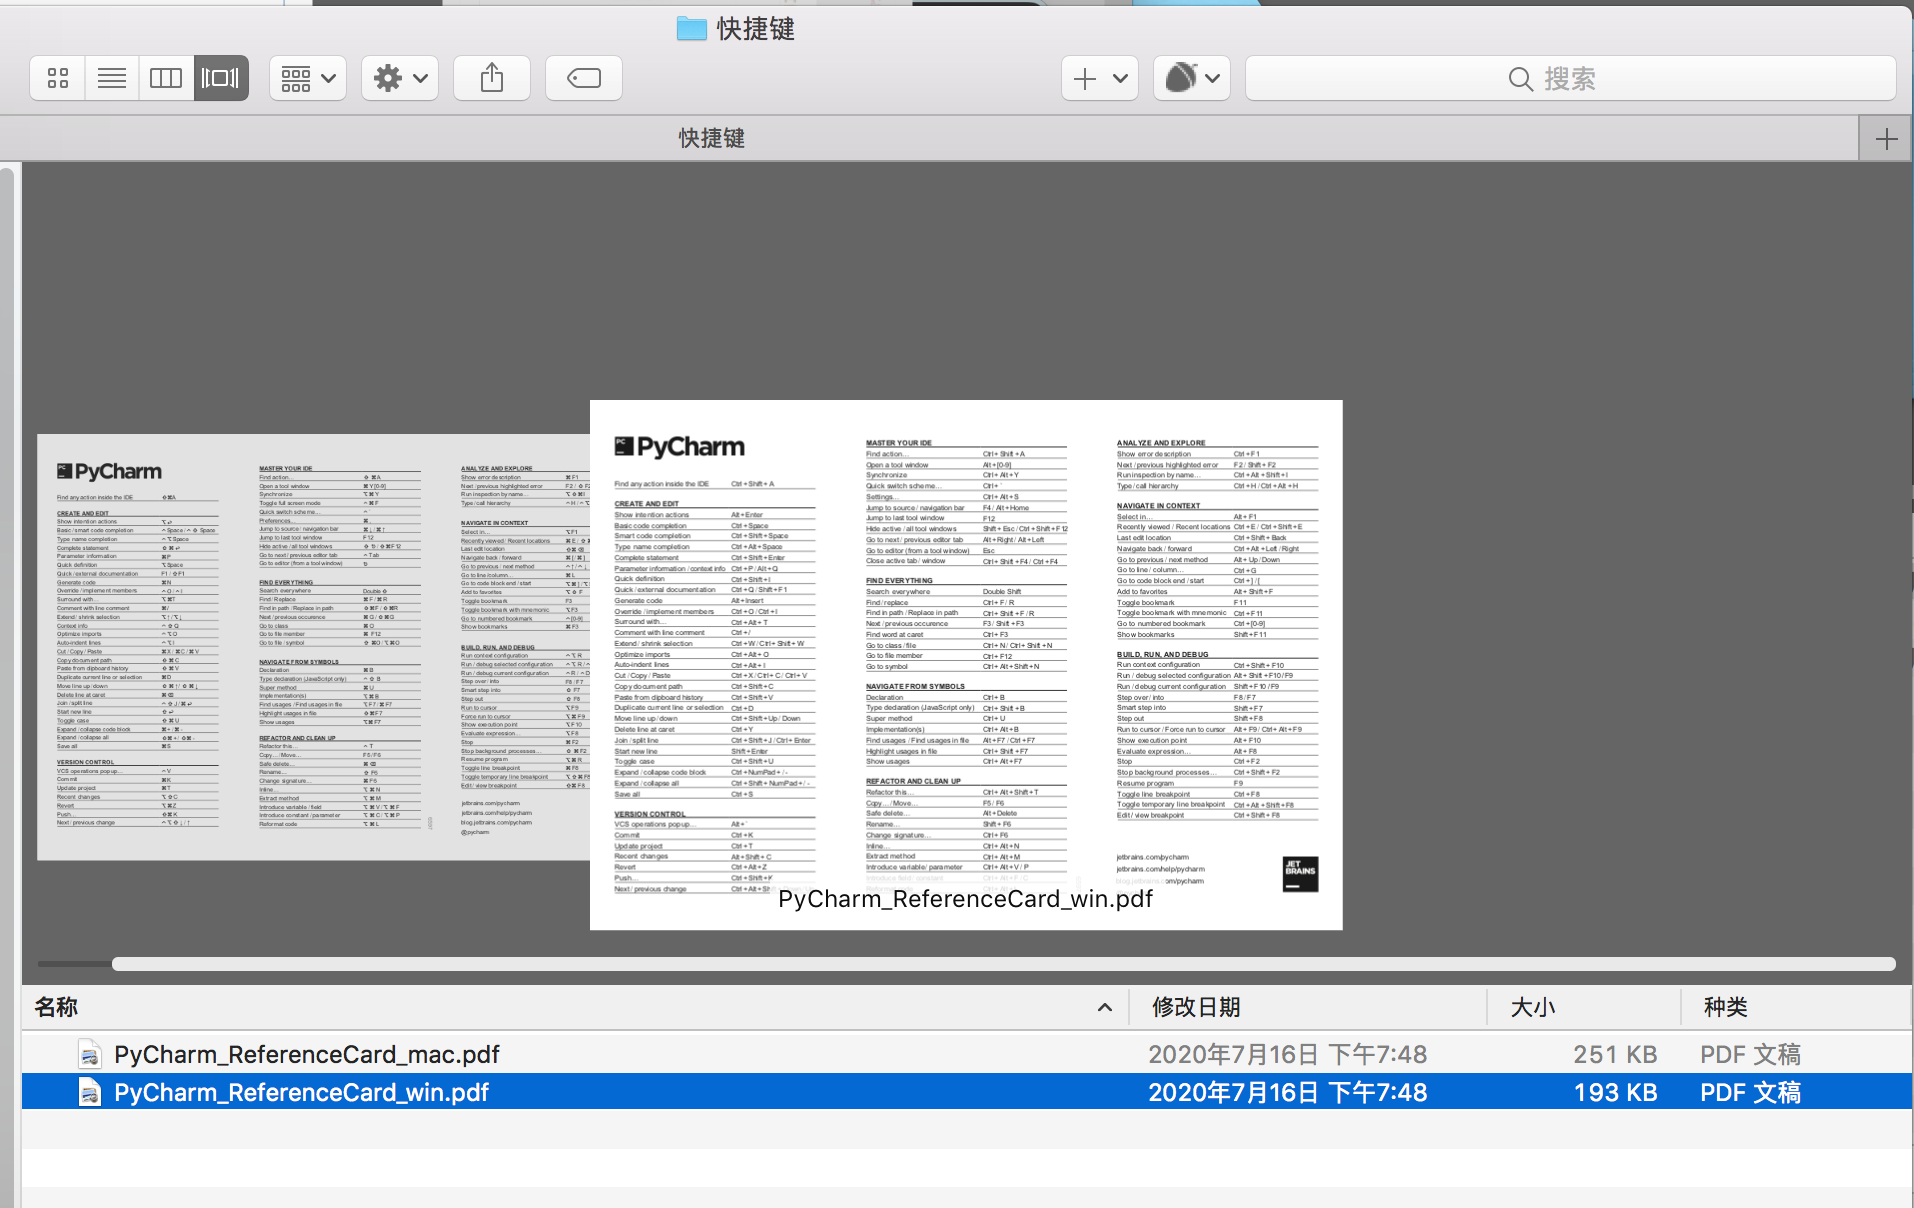
Task: Click the Edit Tags button
Action: coord(584,78)
